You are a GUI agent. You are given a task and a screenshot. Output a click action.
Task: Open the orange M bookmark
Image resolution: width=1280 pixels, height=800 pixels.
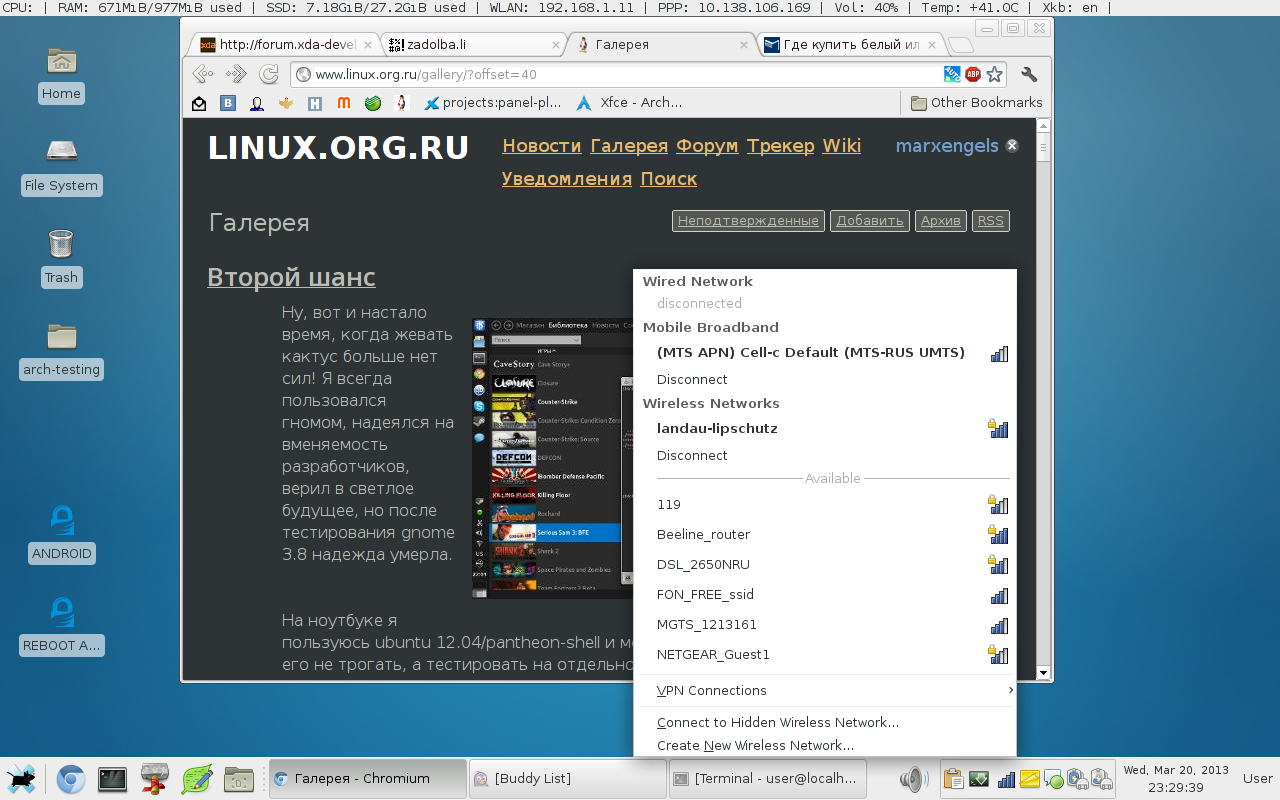click(344, 102)
